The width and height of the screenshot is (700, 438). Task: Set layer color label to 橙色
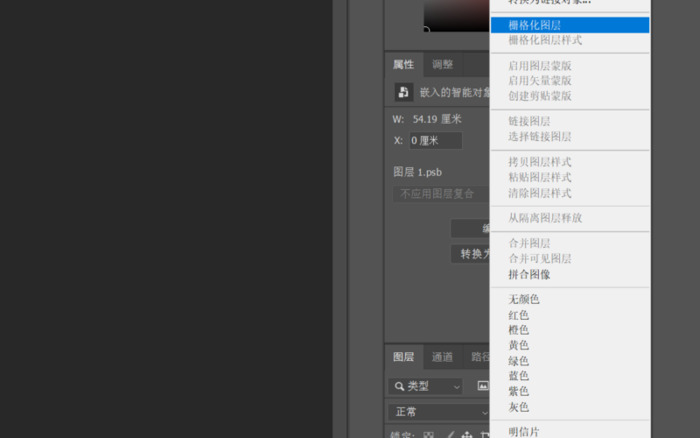click(x=570, y=330)
